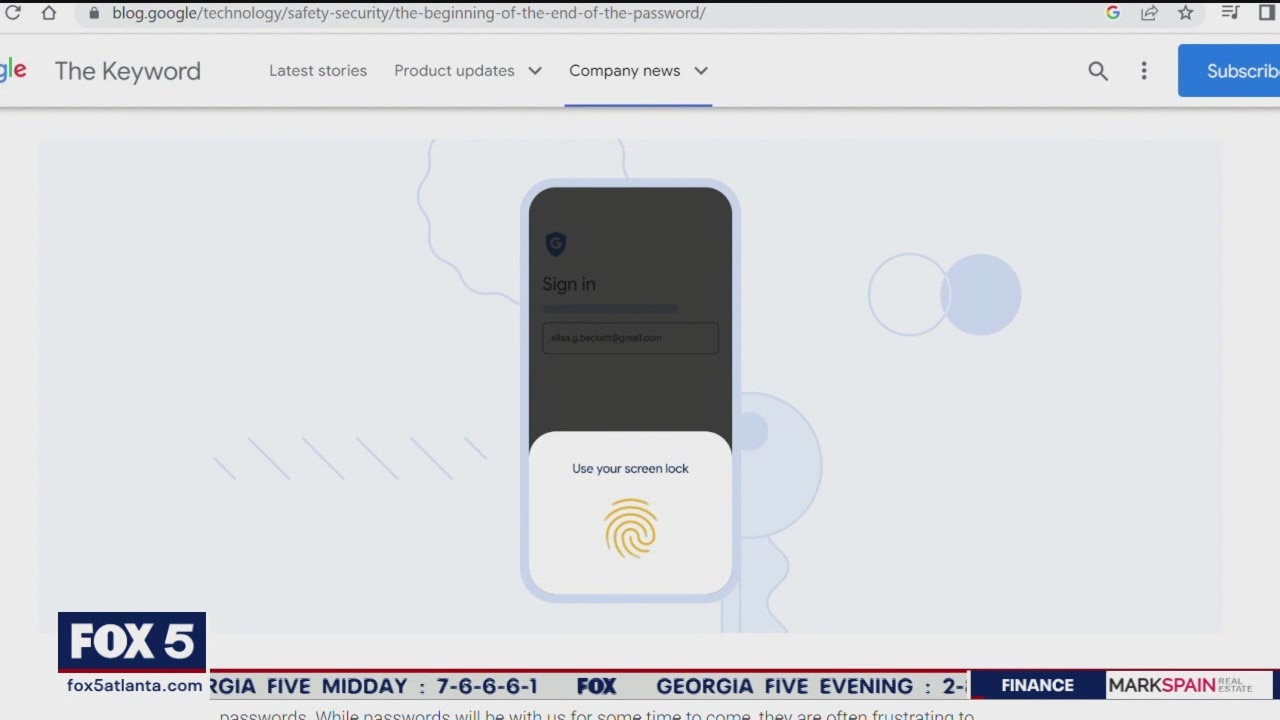
Task: Bookmark this page with the star
Action: [1185, 13]
